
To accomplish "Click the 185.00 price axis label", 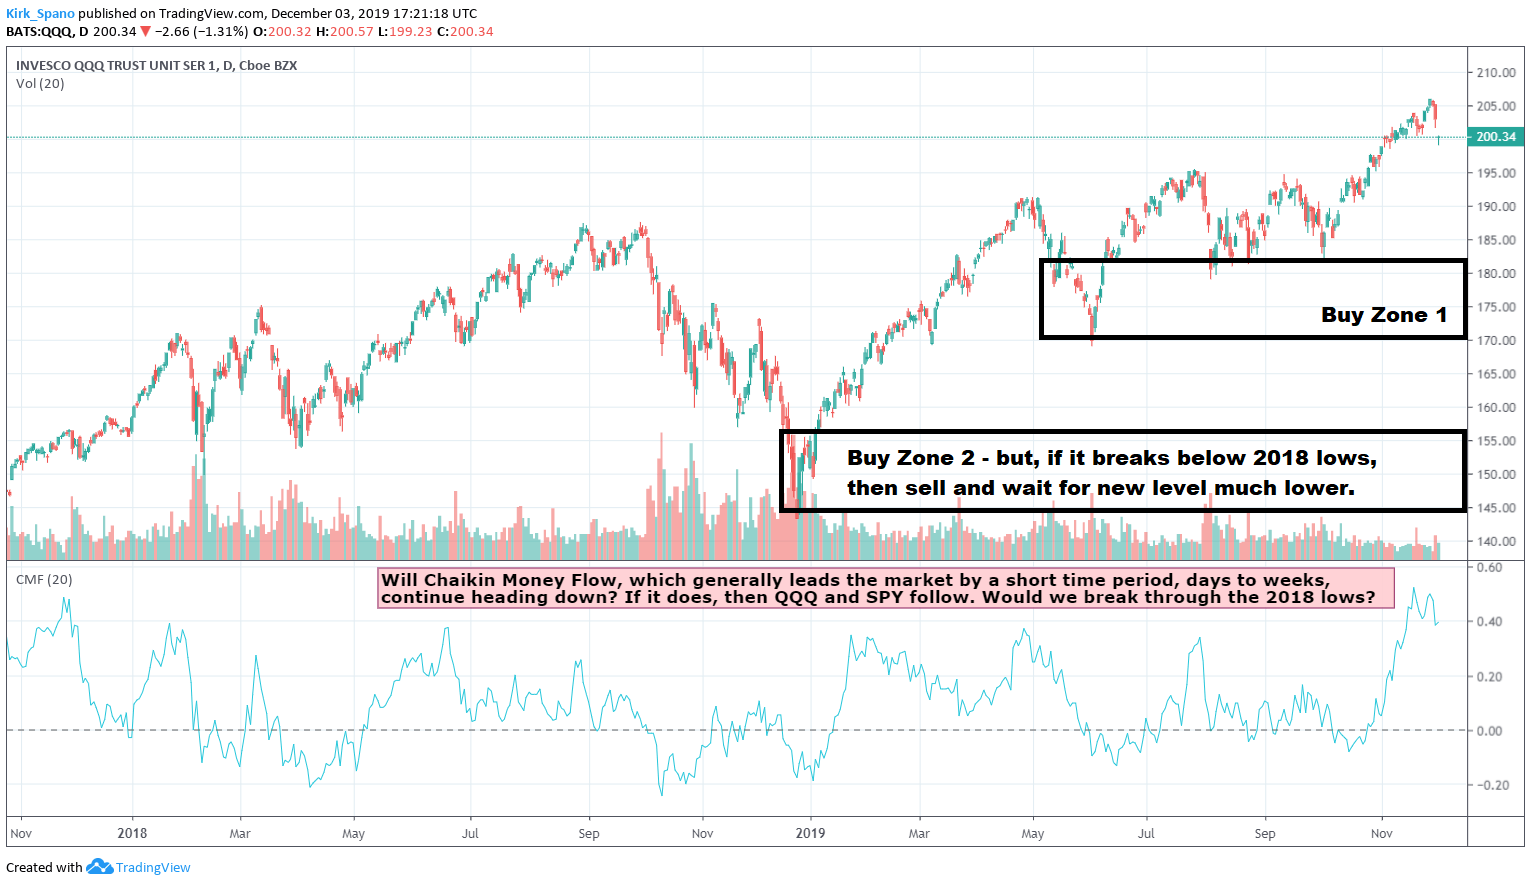I will coord(1496,240).
